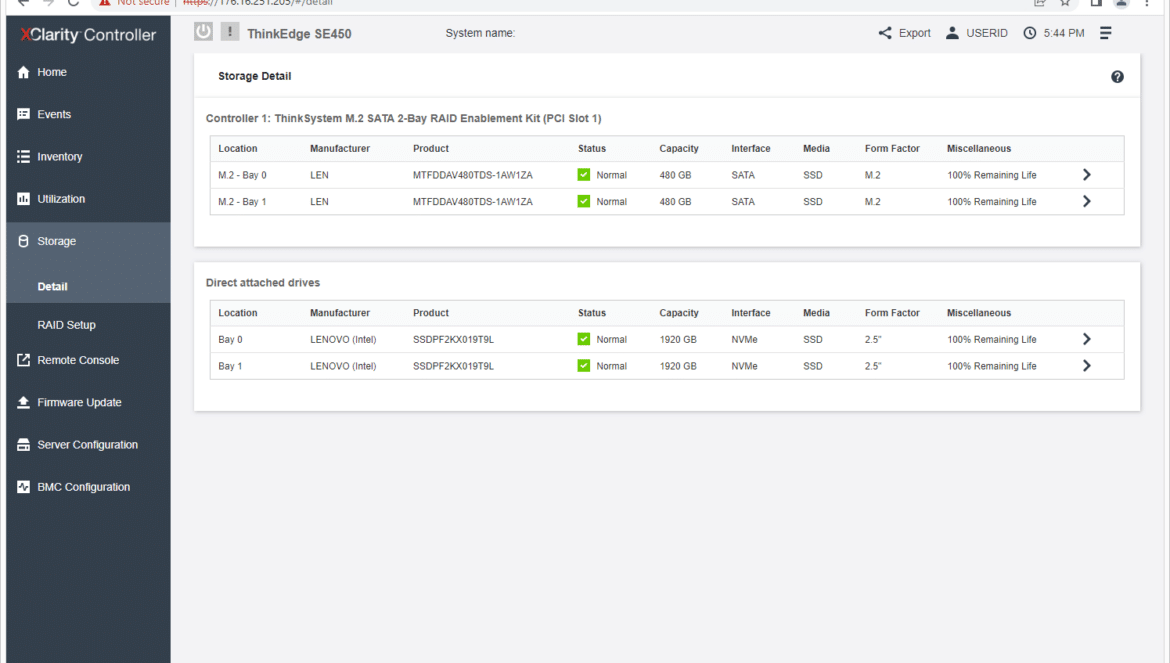
Task: Click 1920 GB capacity in Bay 1 row
Action: pyautogui.click(x=678, y=366)
